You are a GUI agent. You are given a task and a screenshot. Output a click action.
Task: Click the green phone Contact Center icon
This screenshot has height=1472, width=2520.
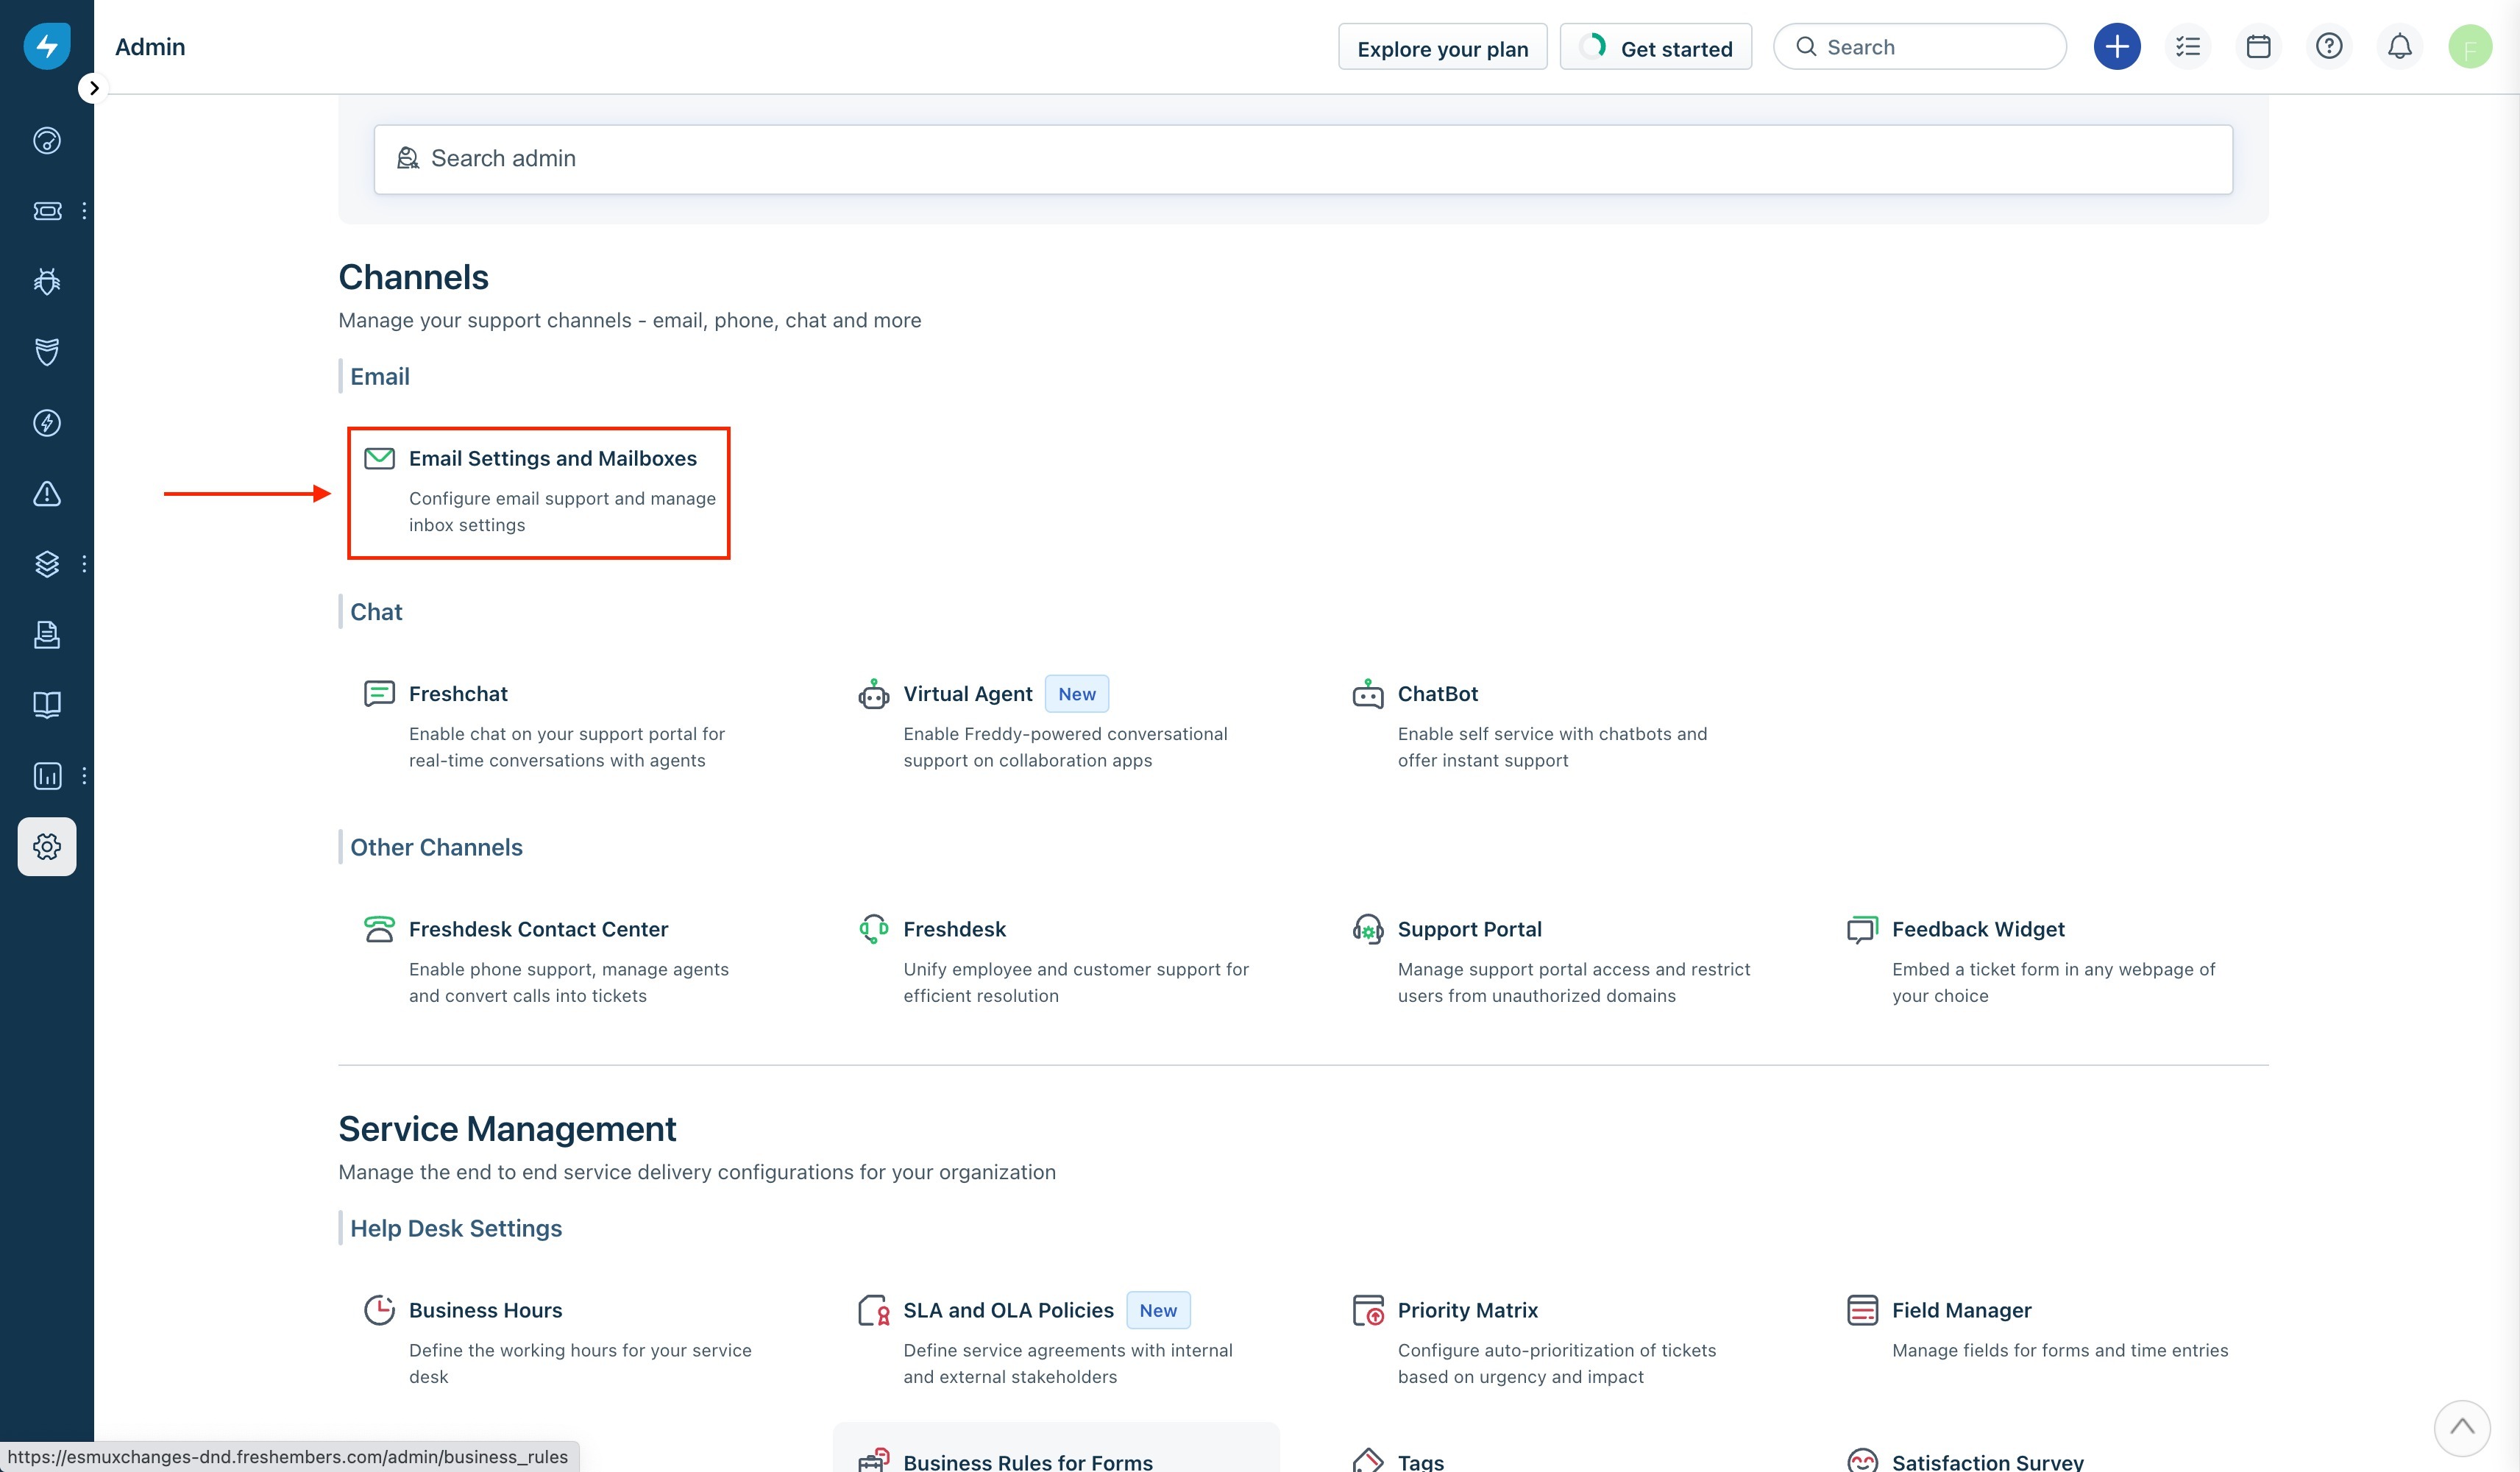(x=379, y=930)
